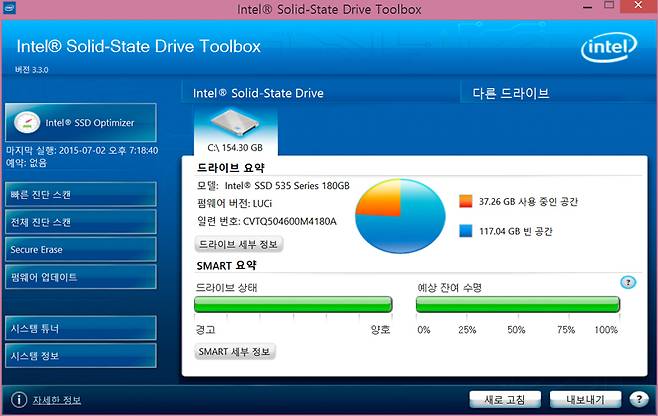Select the Intel Solid-State Drive tab

point(320,93)
